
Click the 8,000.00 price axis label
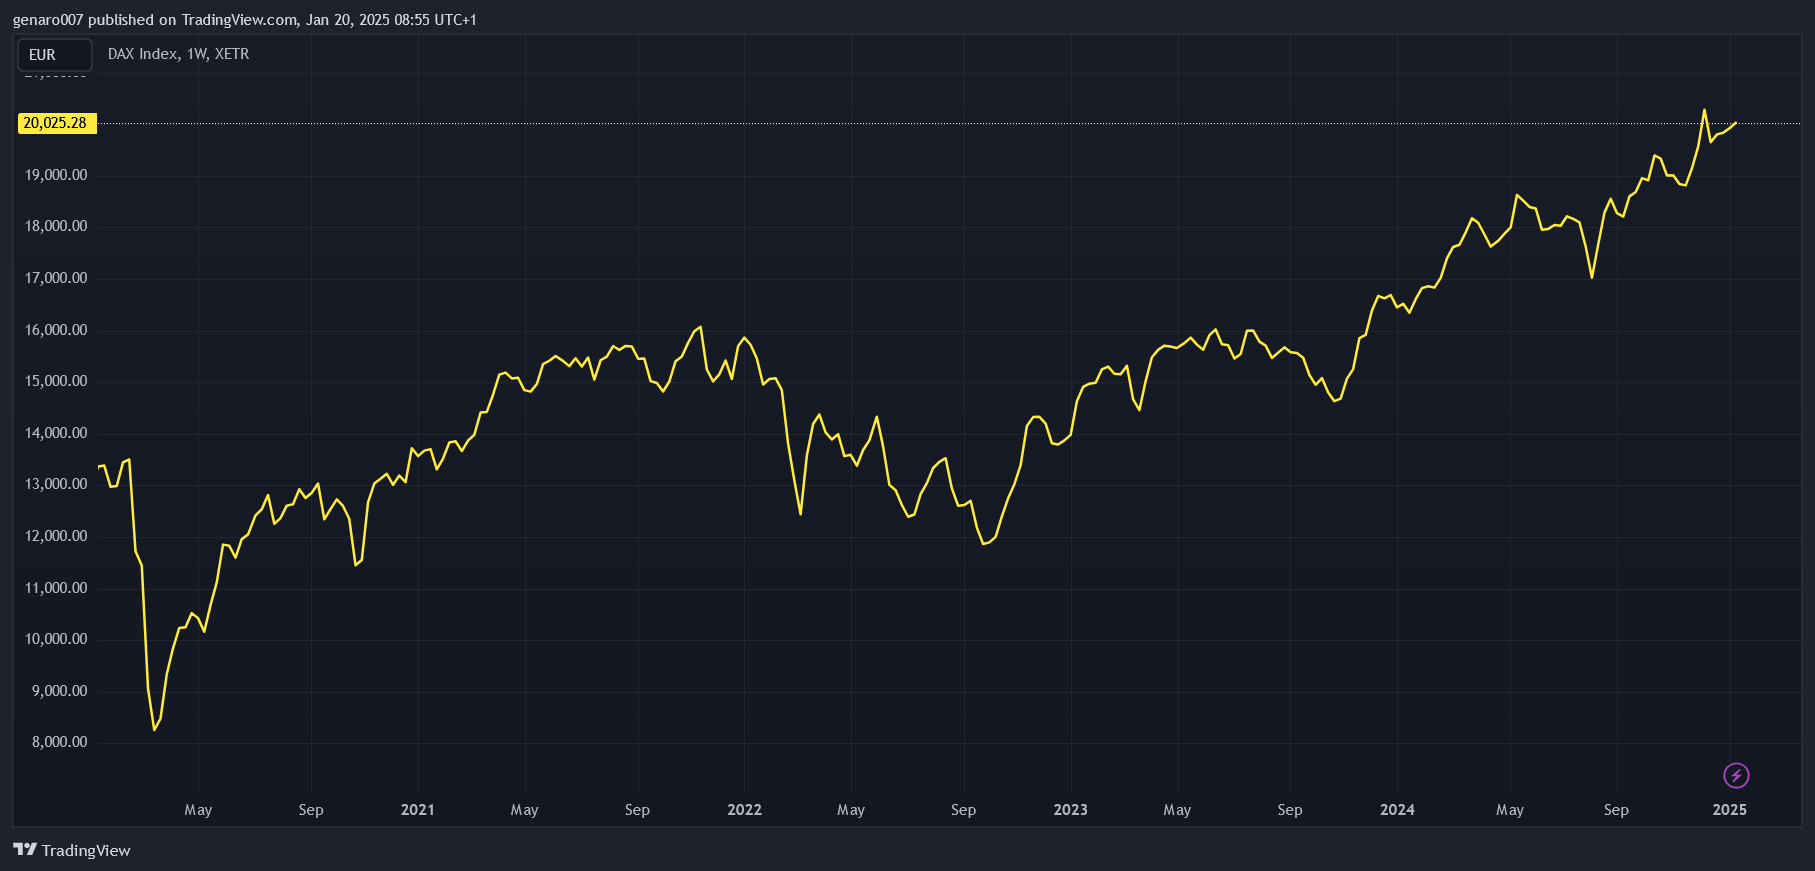point(60,742)
